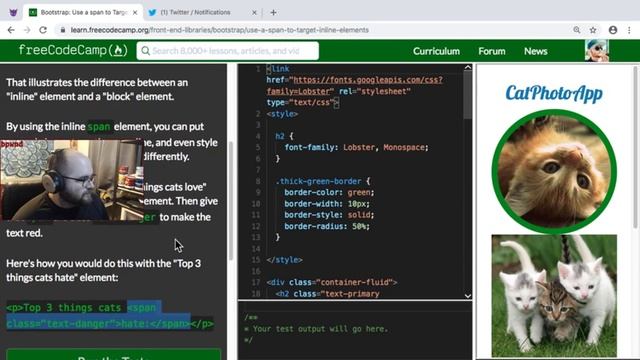The width and height of the screenshot is (640, 360).
Task: Click the instructions panel scrollbar
Action: [230, 200]
